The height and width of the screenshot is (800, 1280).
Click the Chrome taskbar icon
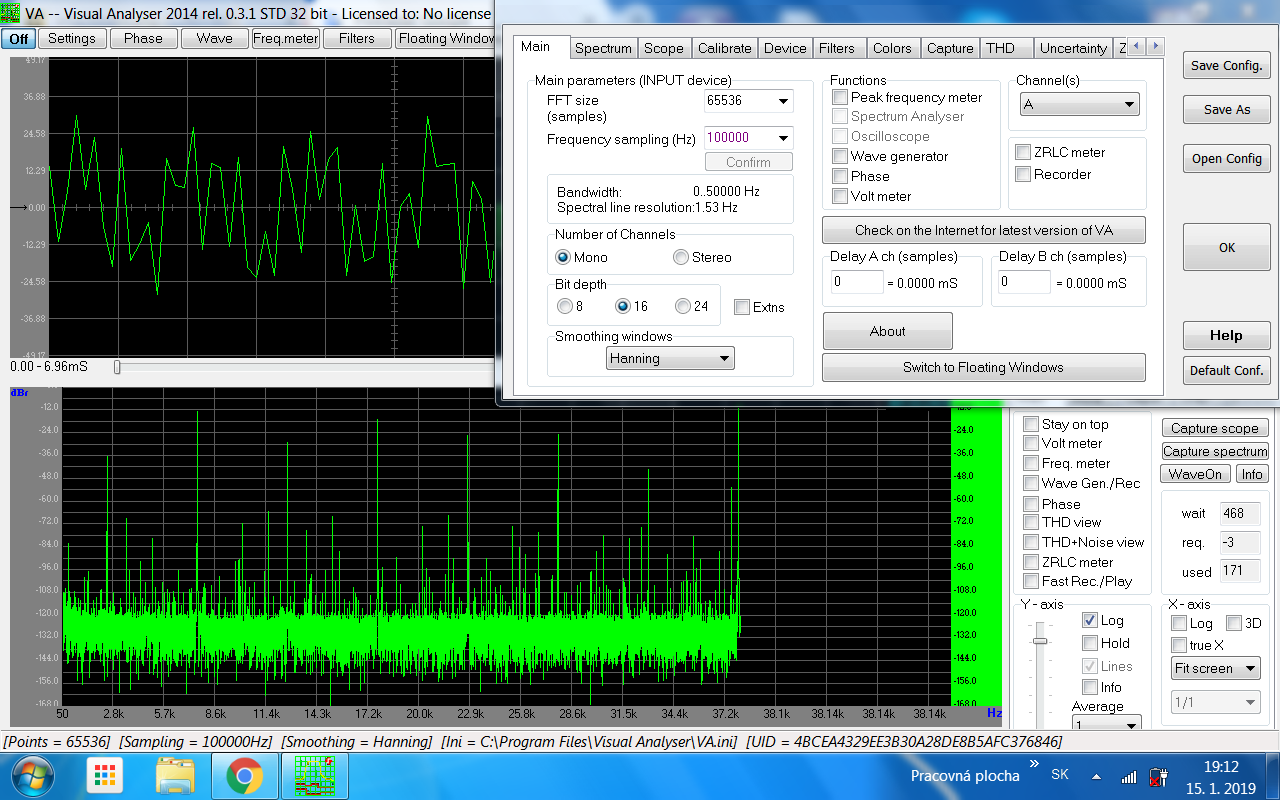pos(244,776)
